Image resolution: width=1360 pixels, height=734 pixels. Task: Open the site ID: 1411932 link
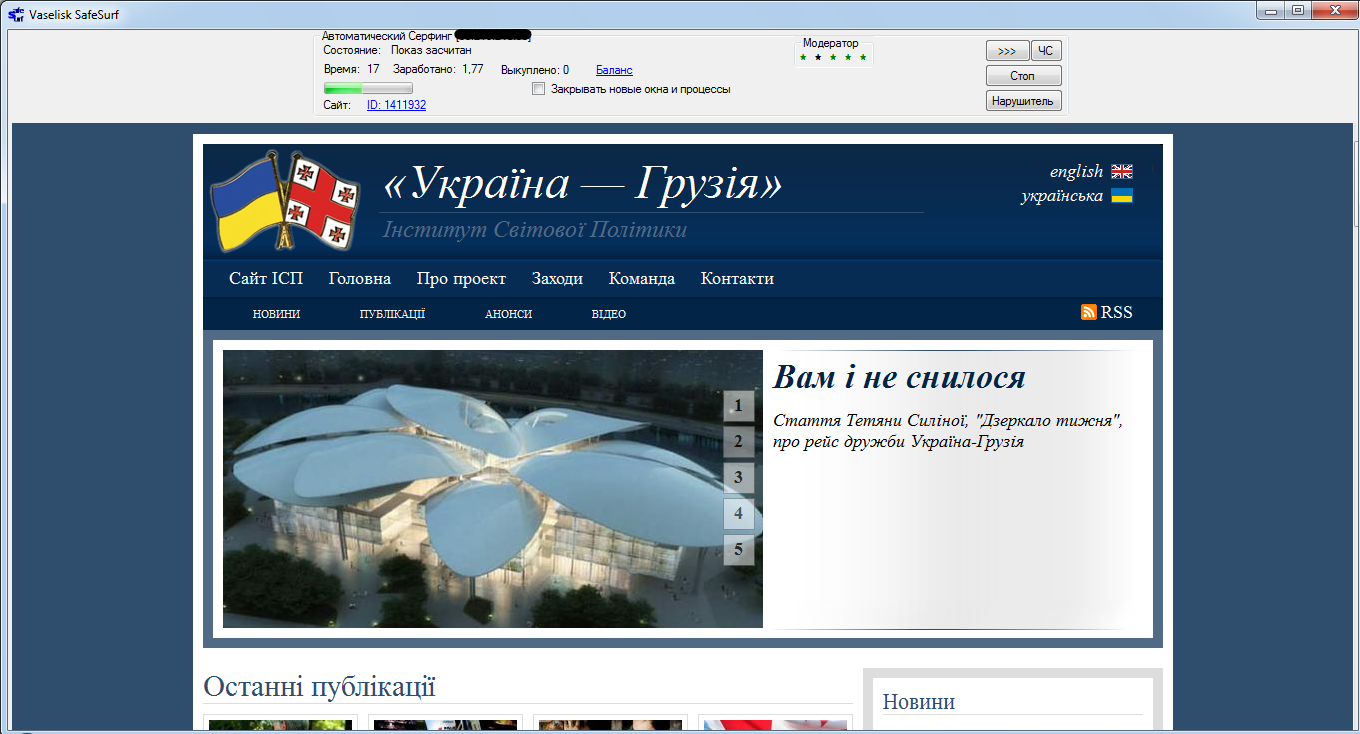(x=396, y=105)
